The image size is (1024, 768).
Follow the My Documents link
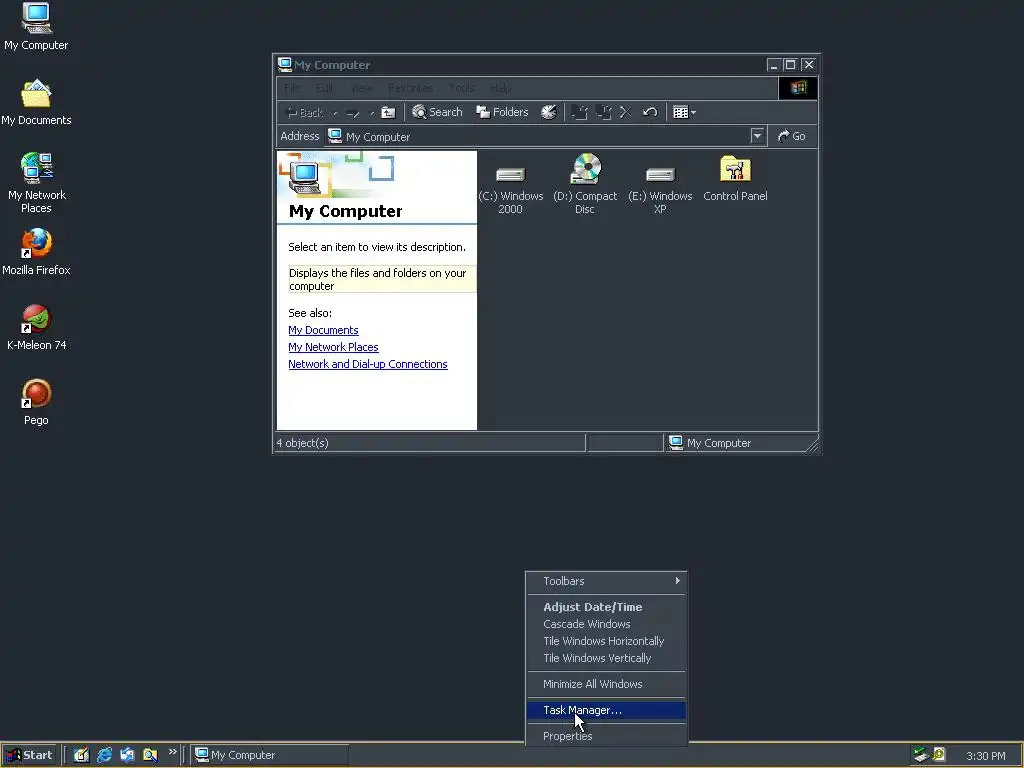click(323, 330)
